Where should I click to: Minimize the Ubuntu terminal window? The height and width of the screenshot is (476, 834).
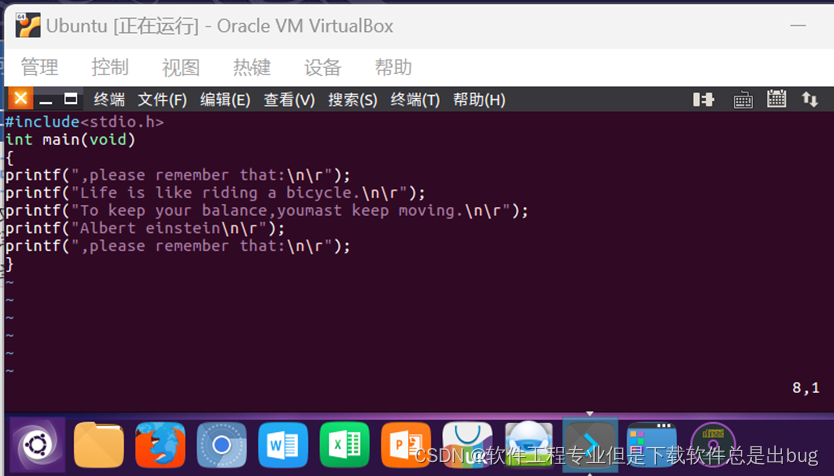[x=46, y=100]
